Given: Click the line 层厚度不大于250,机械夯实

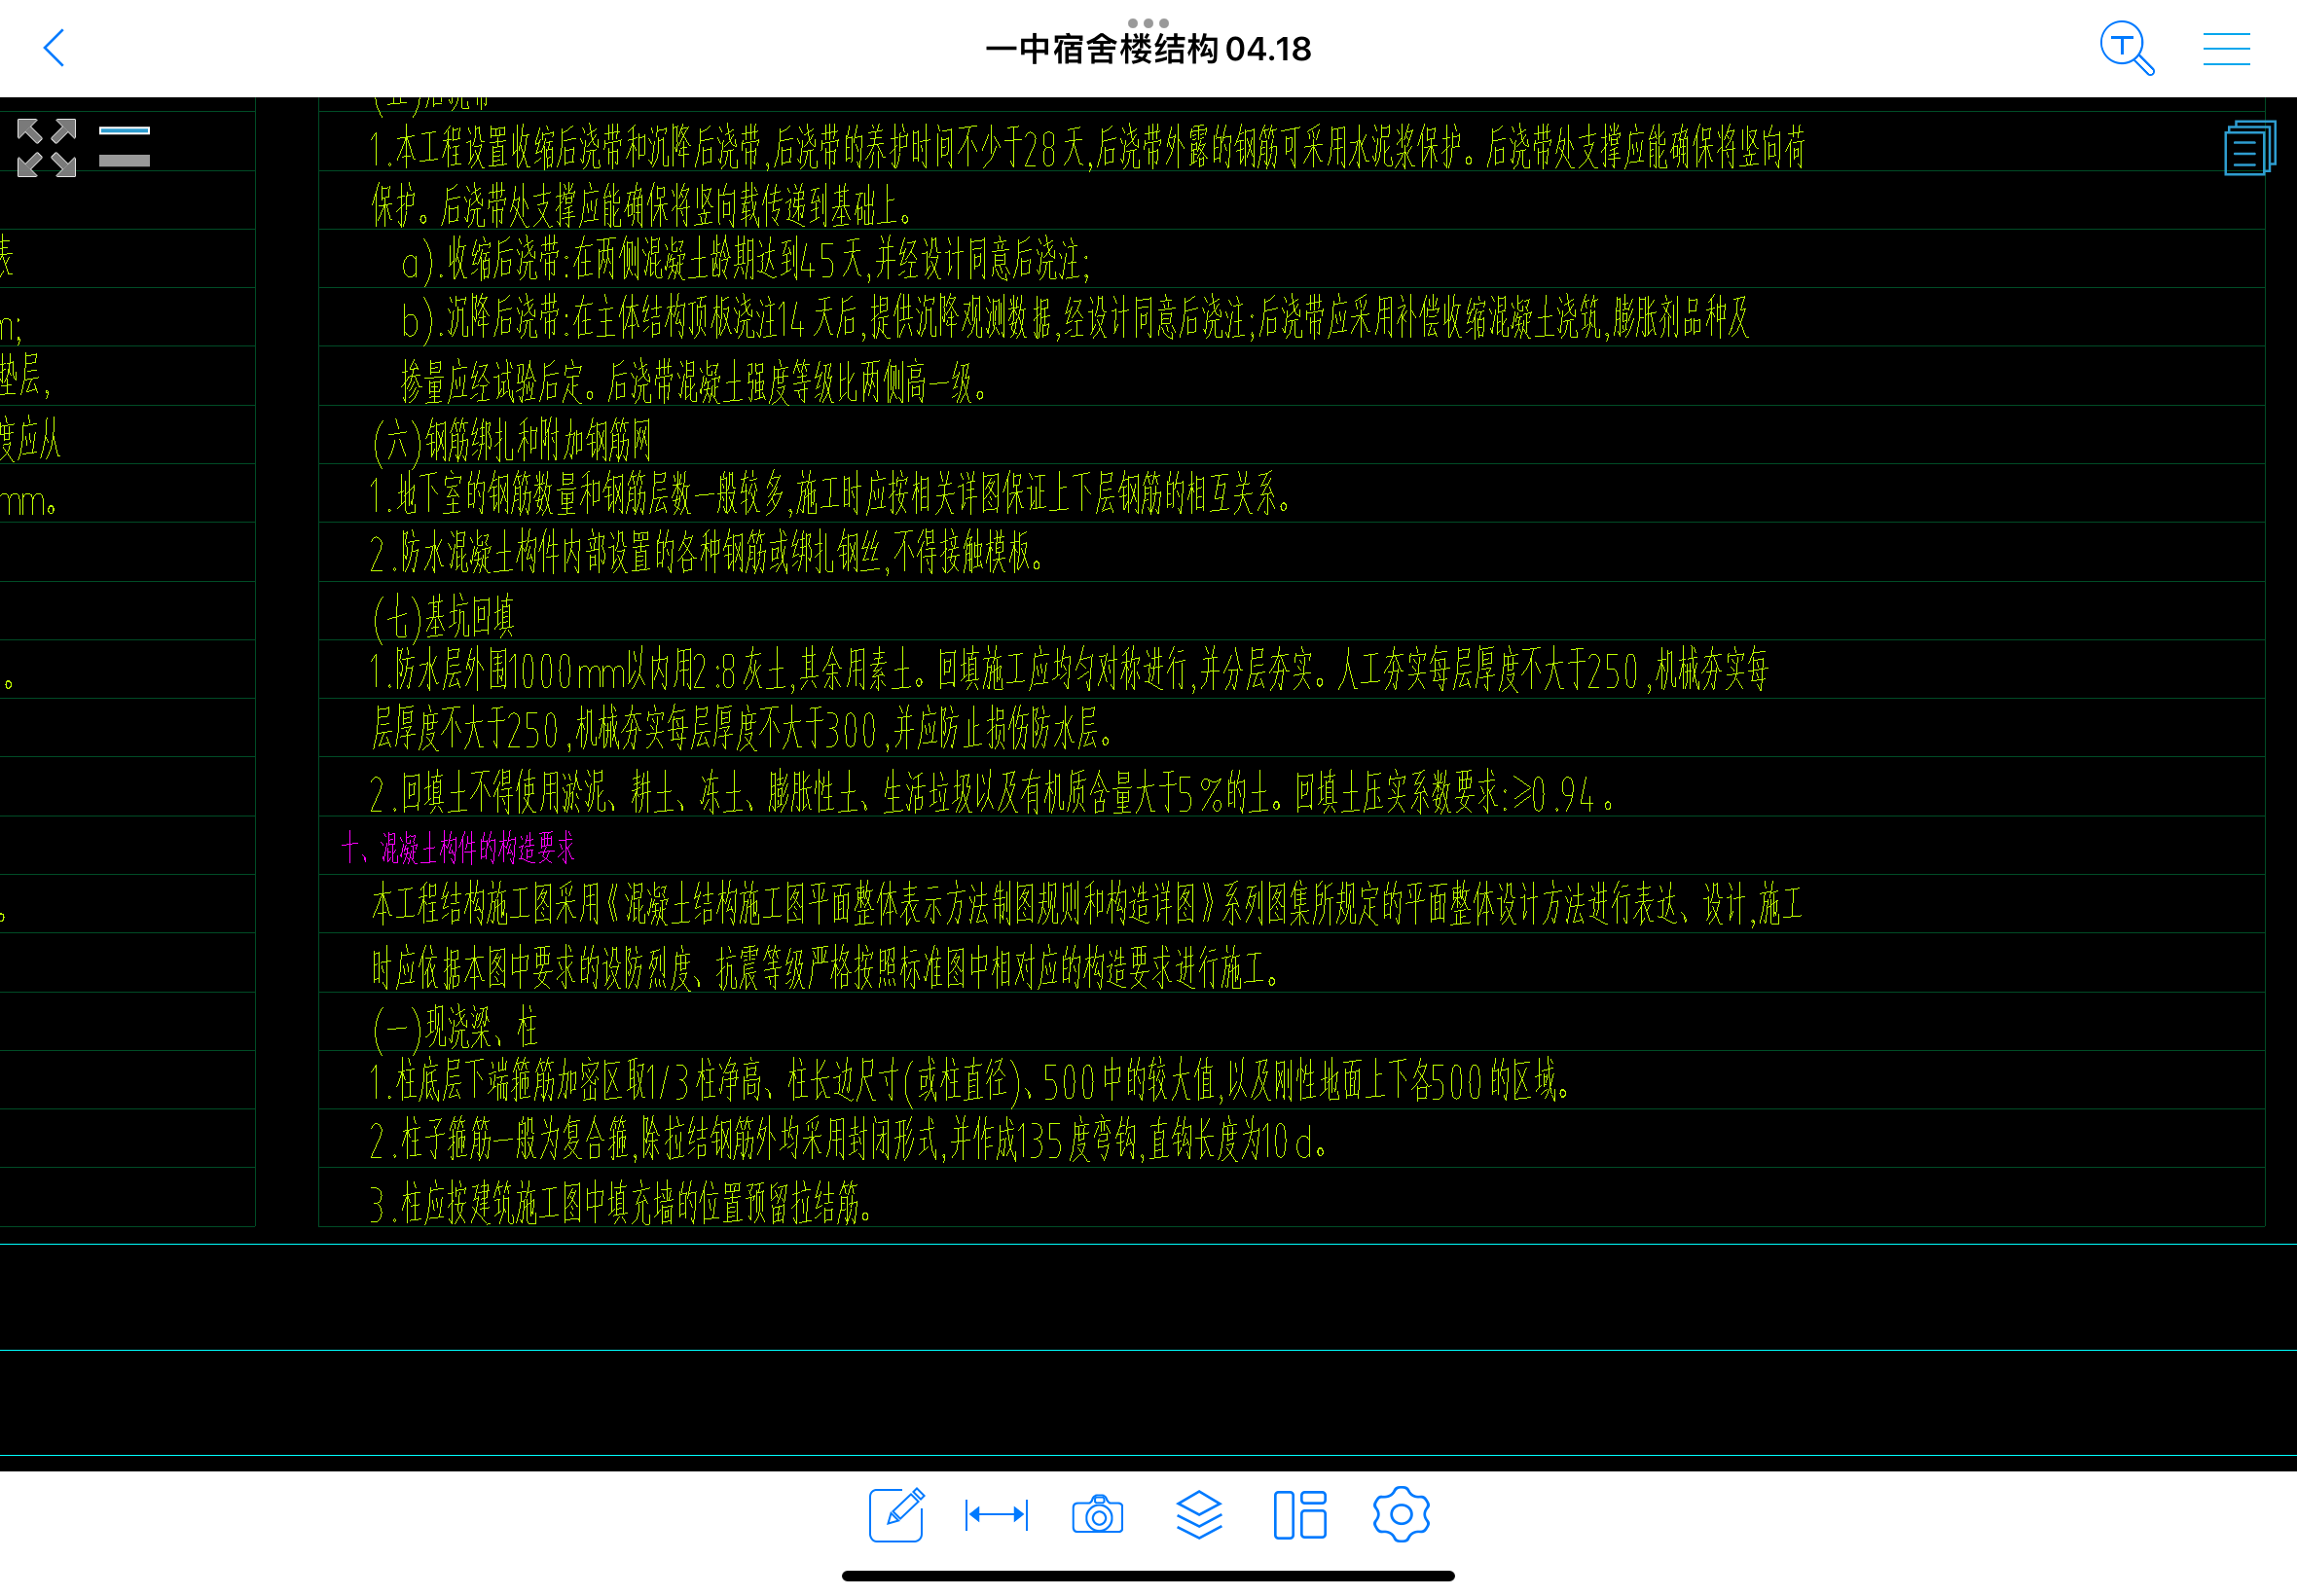Looking at the screenshot, I should point(743,729).
